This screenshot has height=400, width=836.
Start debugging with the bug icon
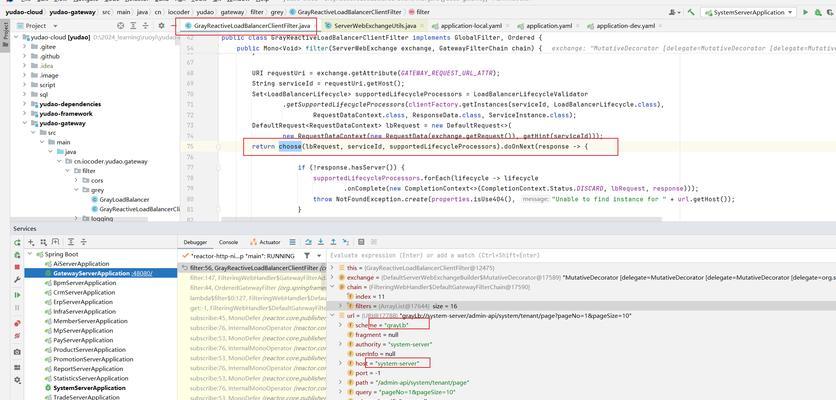point(818,12)
